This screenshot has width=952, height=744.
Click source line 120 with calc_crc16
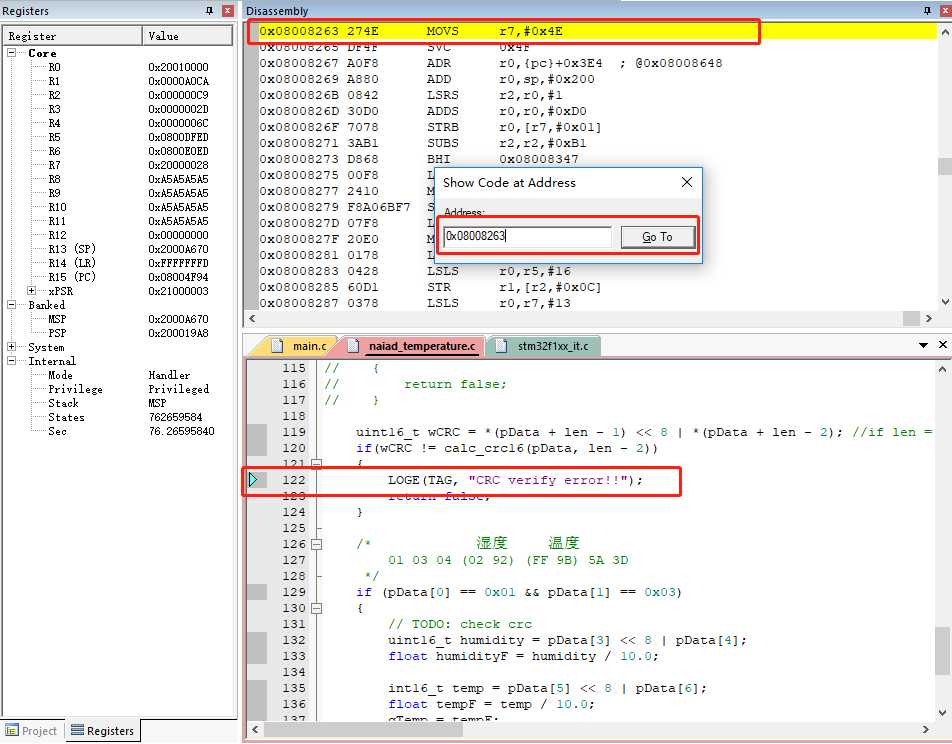(506, 448)
